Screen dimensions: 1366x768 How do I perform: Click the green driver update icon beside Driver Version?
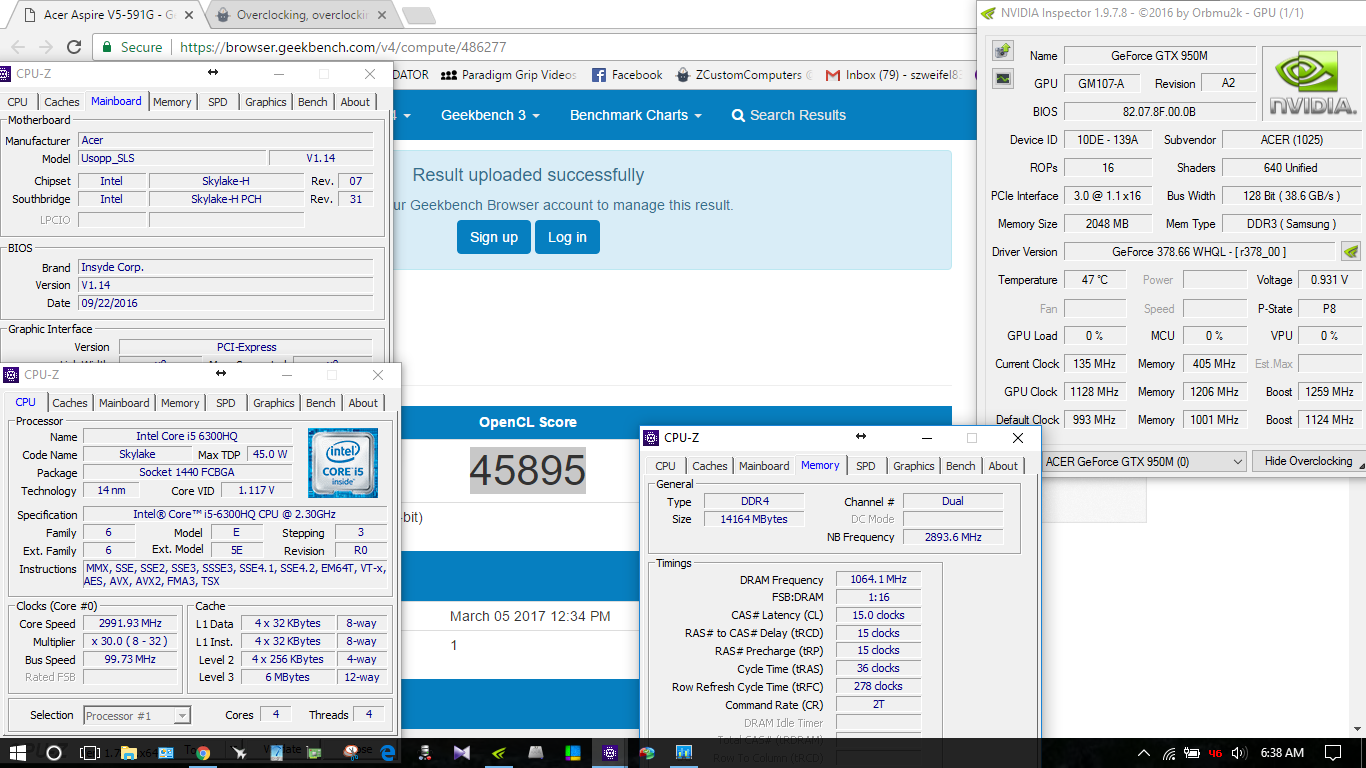1351,251
